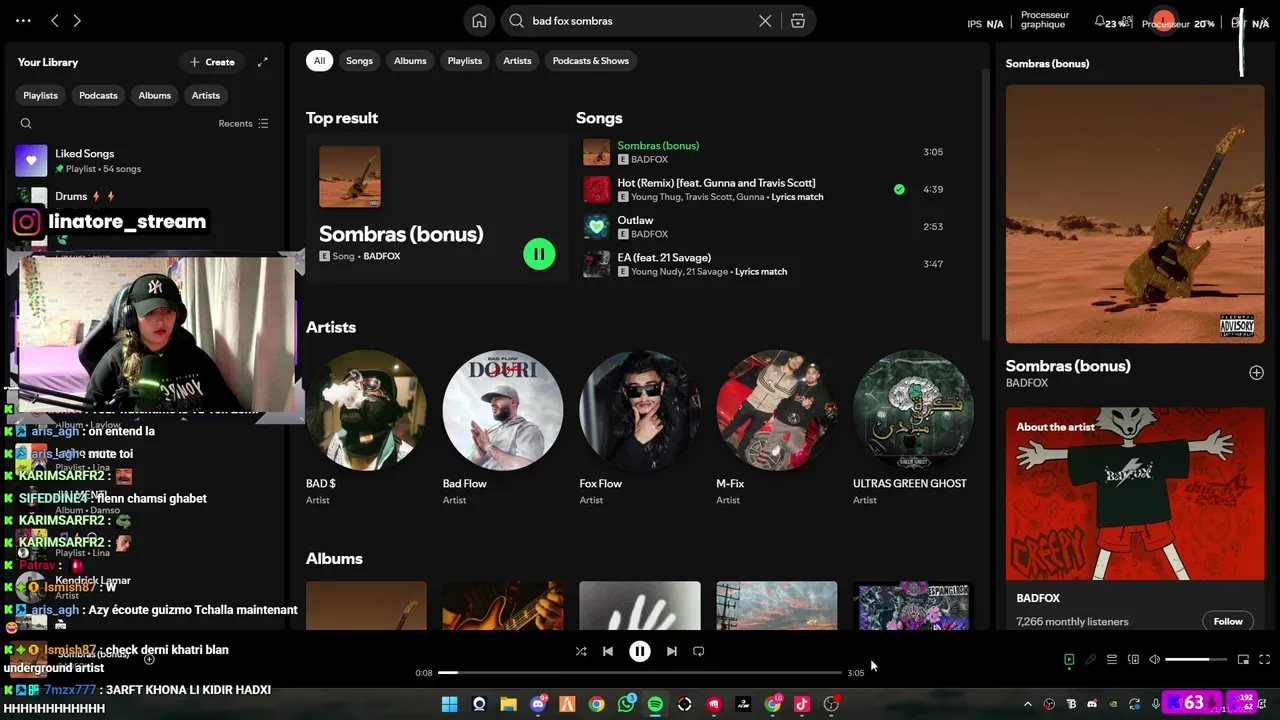Image resolution: width=1280 pixels, height=720 pixels.
Task: Go to Spotify Home via house icon
Action: click(x=479, y=21)
